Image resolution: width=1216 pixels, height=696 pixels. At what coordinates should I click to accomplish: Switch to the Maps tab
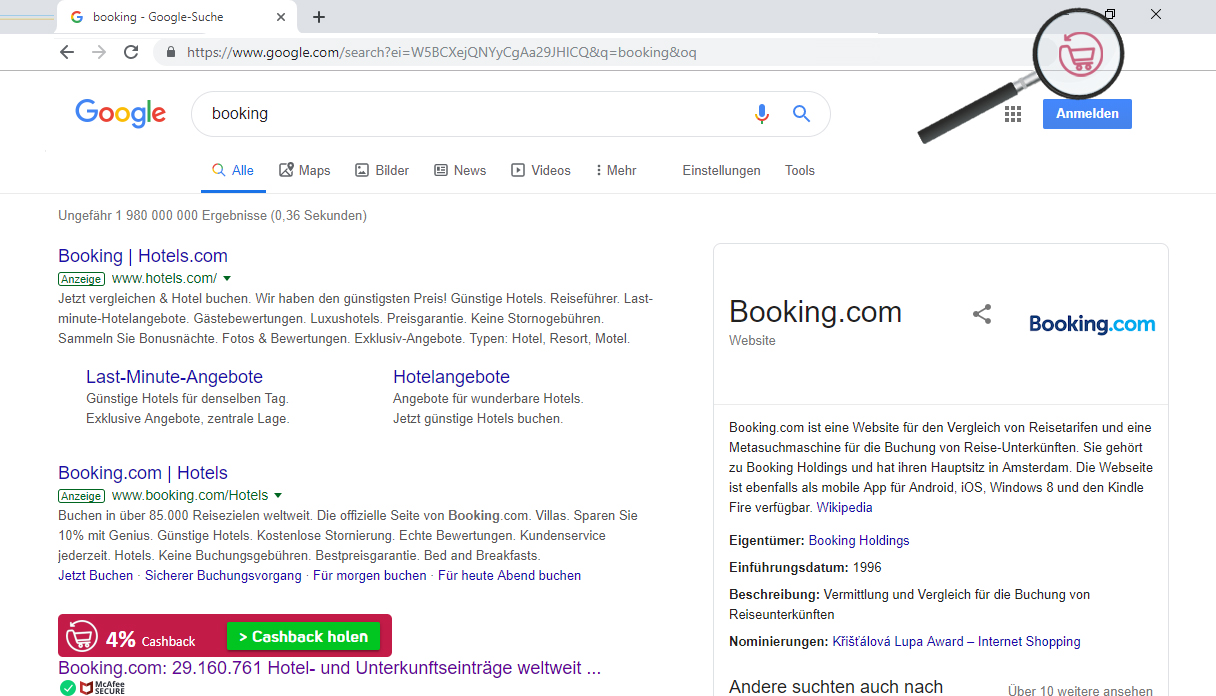(x=304, y=171)
